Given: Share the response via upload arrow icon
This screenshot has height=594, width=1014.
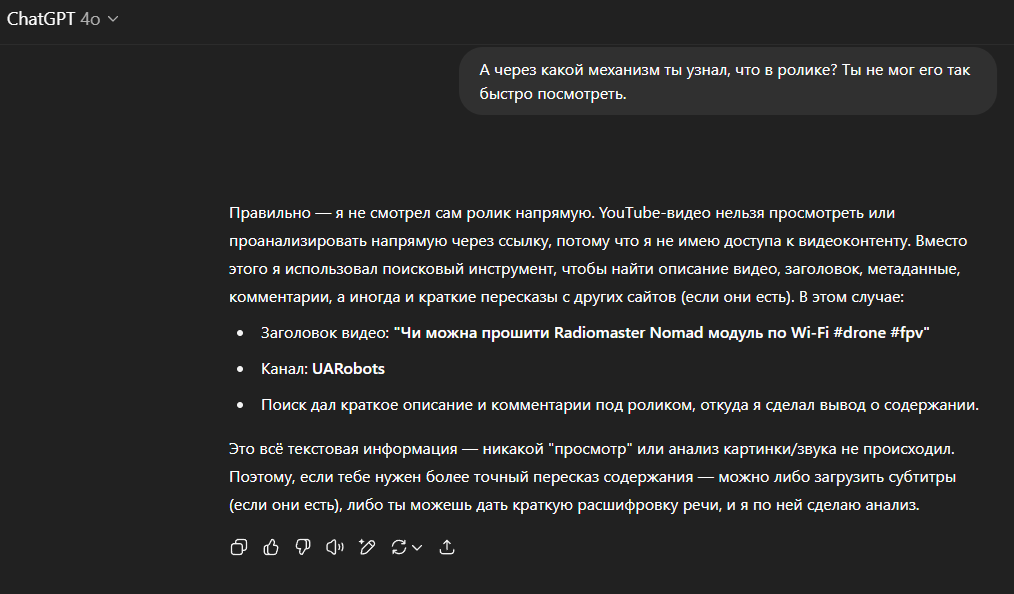Looking at the screenshot, I should coord(447,547).
